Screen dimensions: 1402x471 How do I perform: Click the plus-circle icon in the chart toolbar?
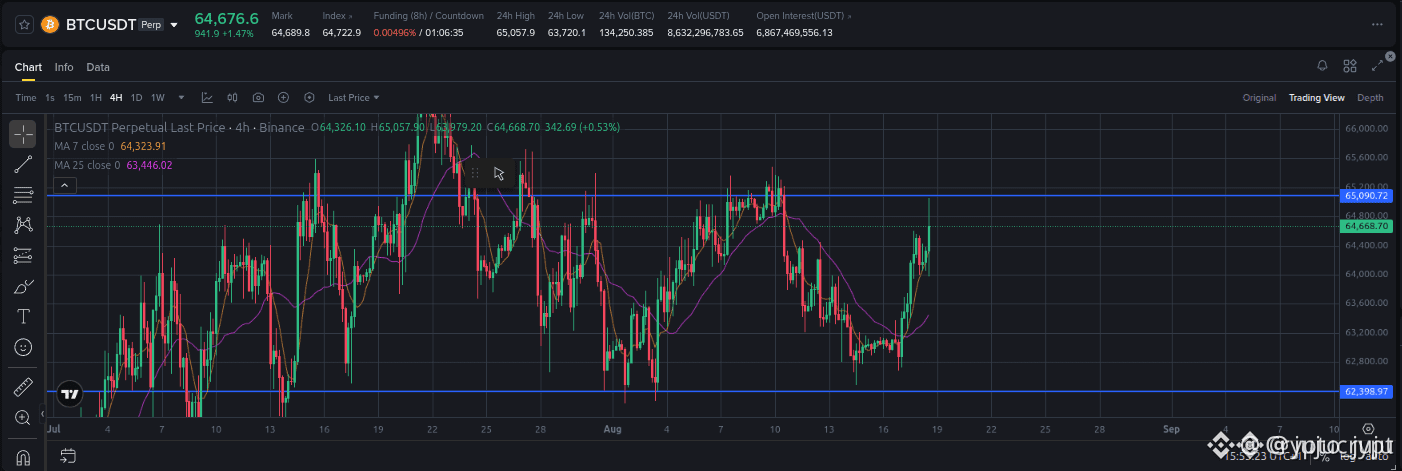284,97
